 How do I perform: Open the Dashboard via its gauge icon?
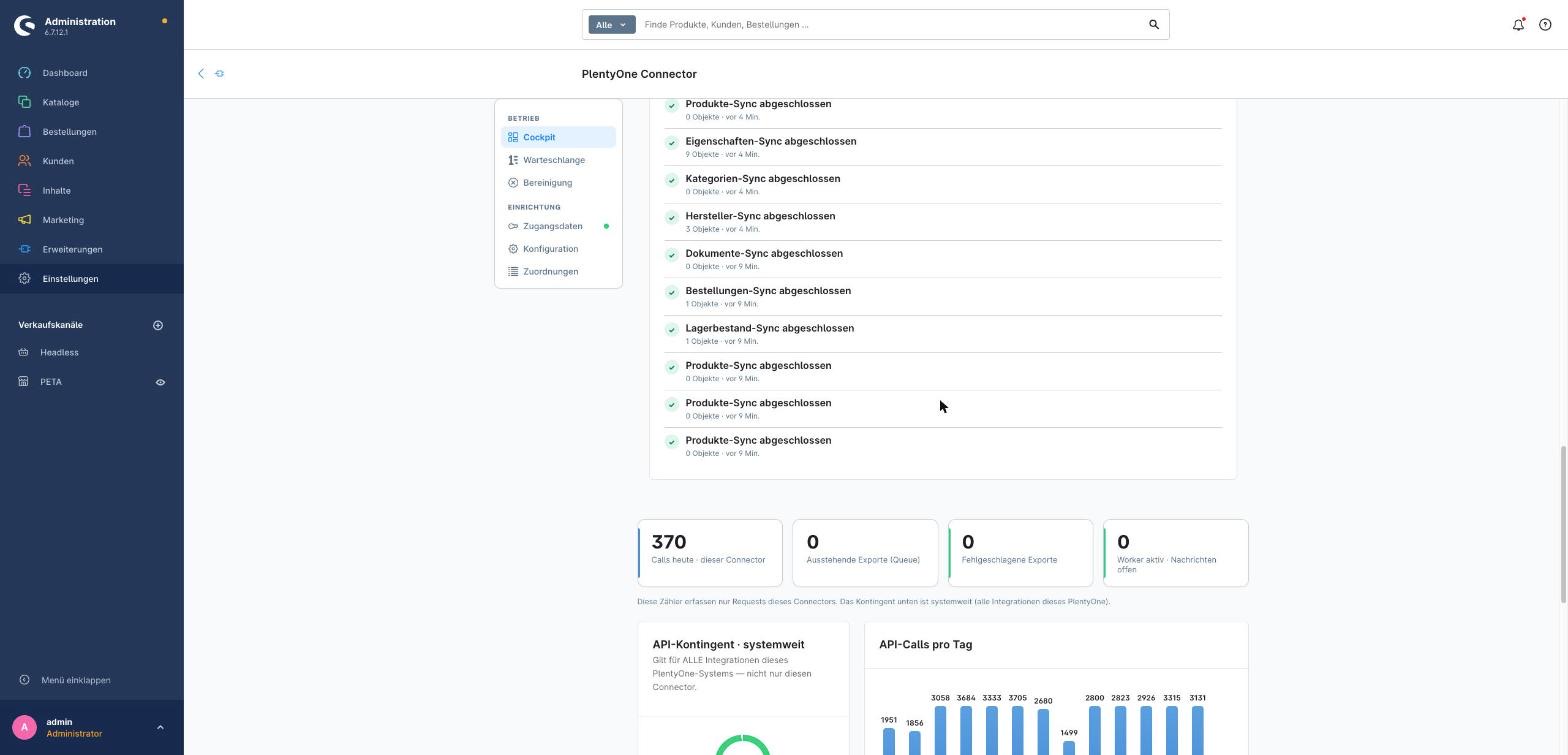point(24,73)
